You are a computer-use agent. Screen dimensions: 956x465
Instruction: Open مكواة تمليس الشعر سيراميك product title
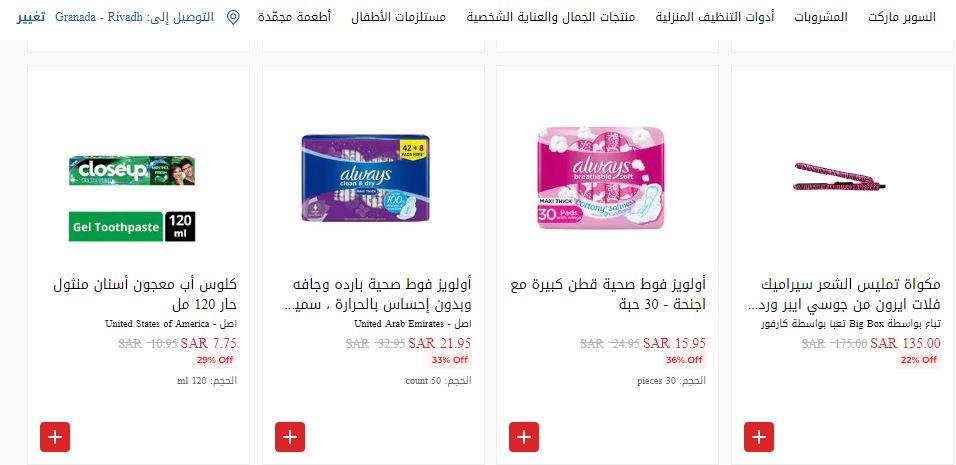pos(843,294)
